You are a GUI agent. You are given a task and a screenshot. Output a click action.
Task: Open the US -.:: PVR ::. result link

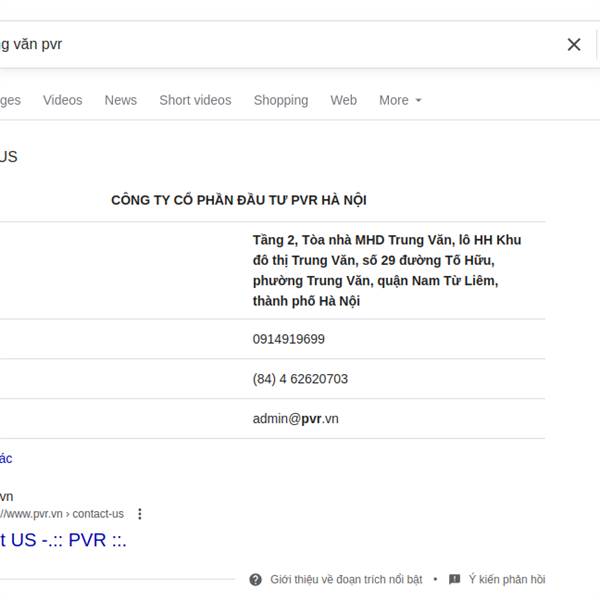click(63, 540)
